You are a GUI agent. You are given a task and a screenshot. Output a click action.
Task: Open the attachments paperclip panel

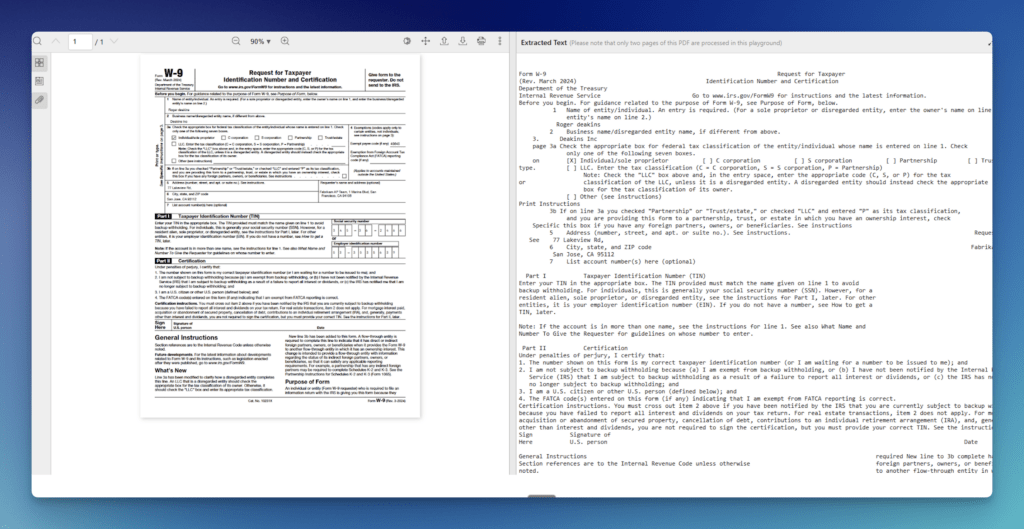click(x=39, y=100)
